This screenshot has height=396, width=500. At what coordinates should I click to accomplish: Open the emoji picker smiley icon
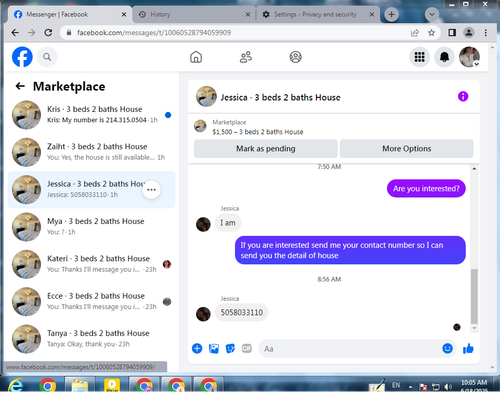point(447,349)
